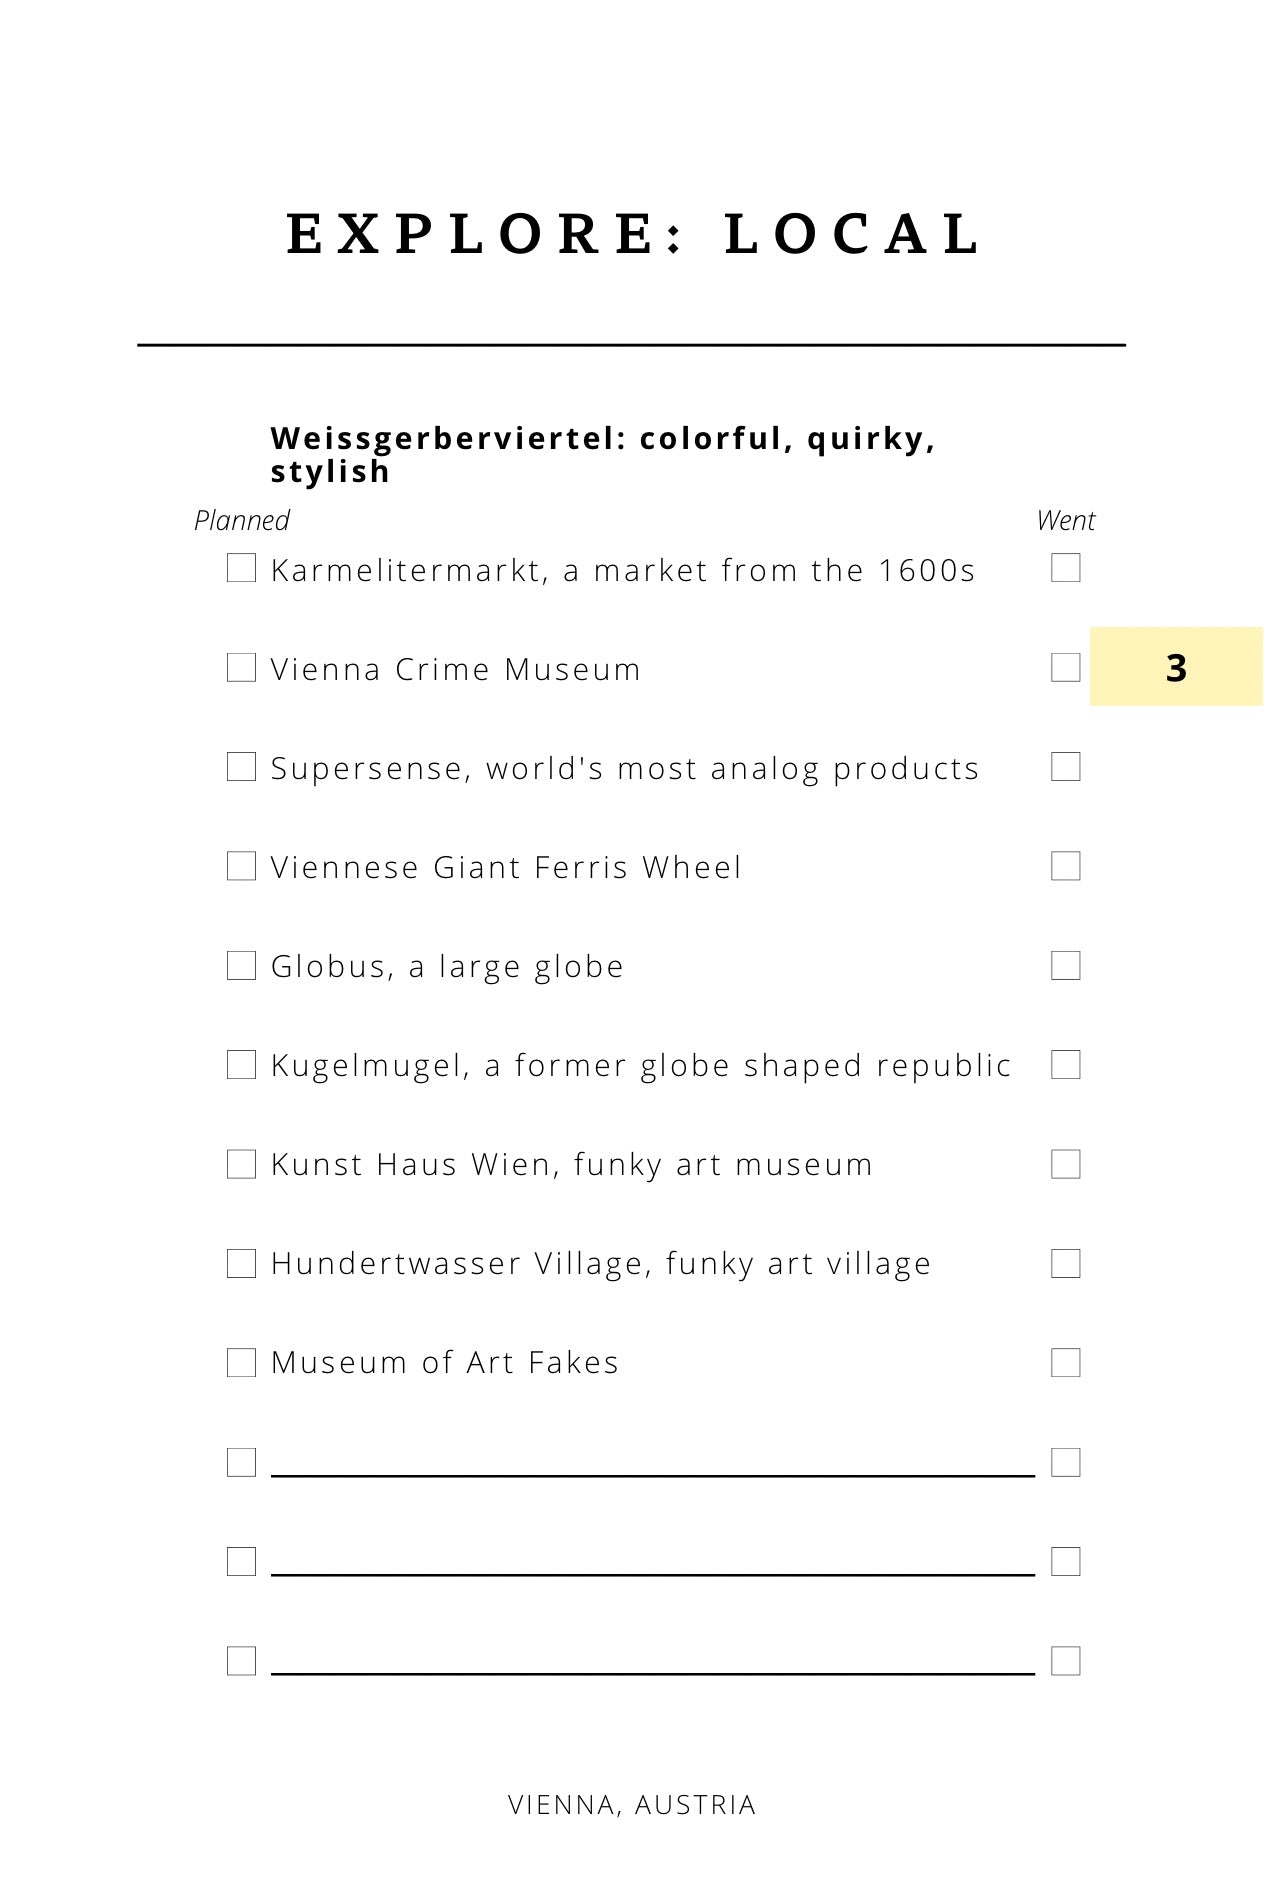Check Planned box for Museum of Art Fakes

pos(241,1362)
